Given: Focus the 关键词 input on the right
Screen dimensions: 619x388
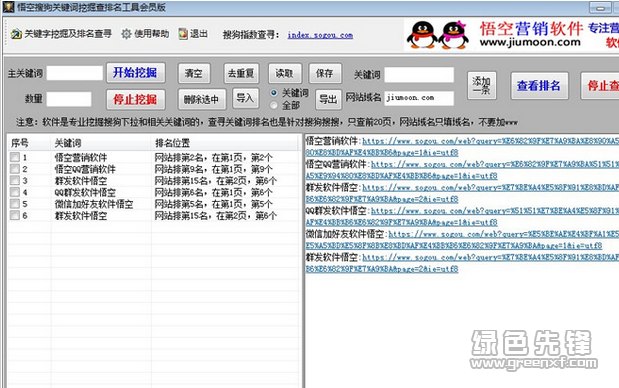Looking at the screenshot, I should pyautogui.click(x=419, y=75).
